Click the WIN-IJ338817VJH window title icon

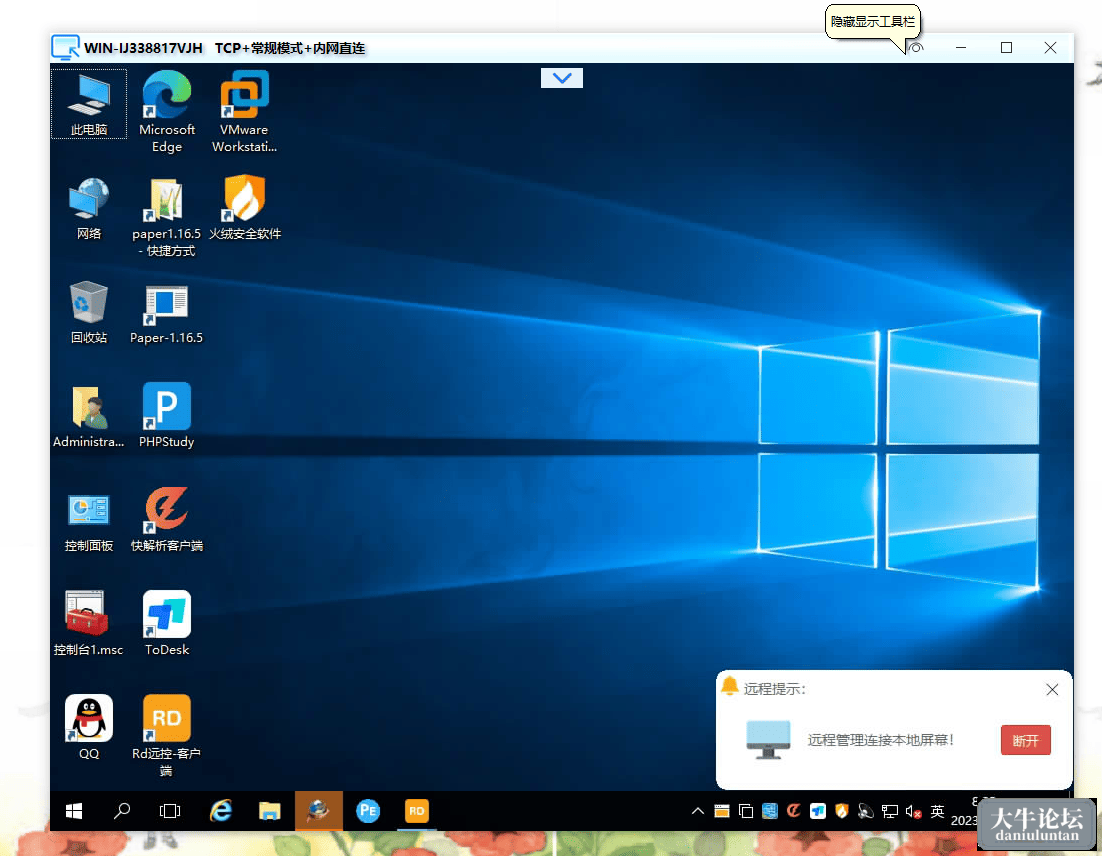(65, 48)
